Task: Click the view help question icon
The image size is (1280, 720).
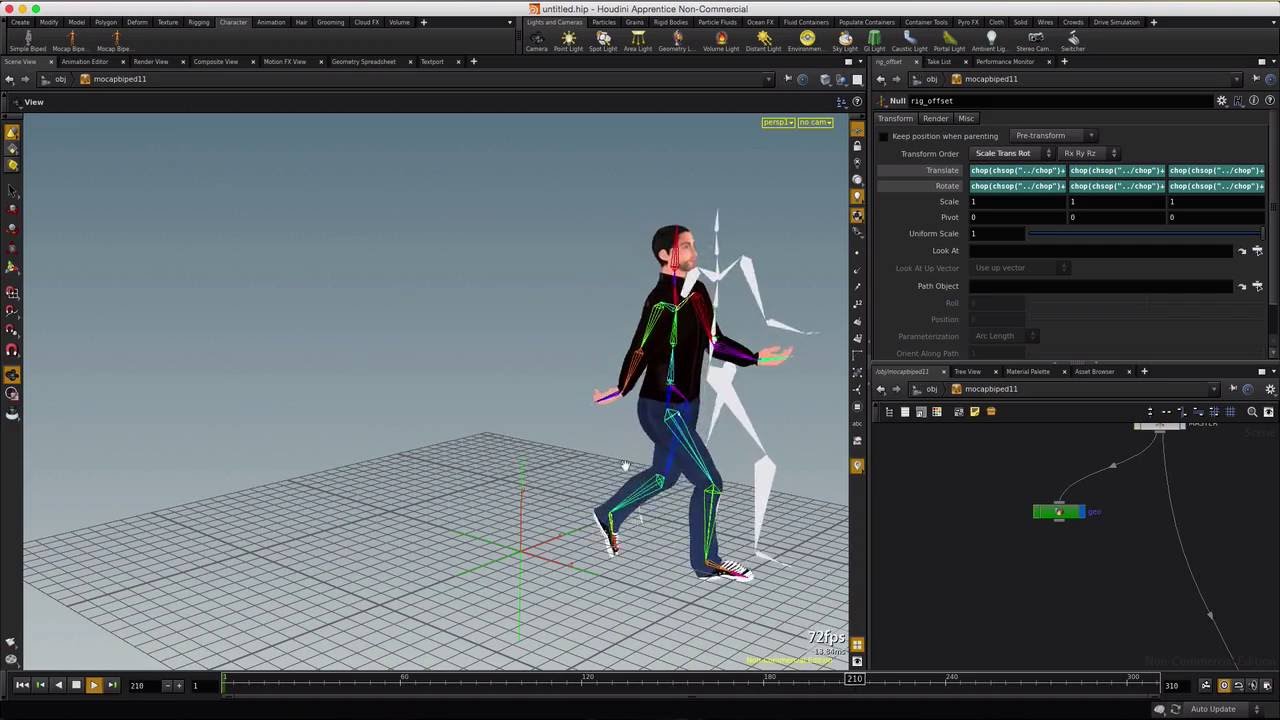Action: [x=857, y=102]
